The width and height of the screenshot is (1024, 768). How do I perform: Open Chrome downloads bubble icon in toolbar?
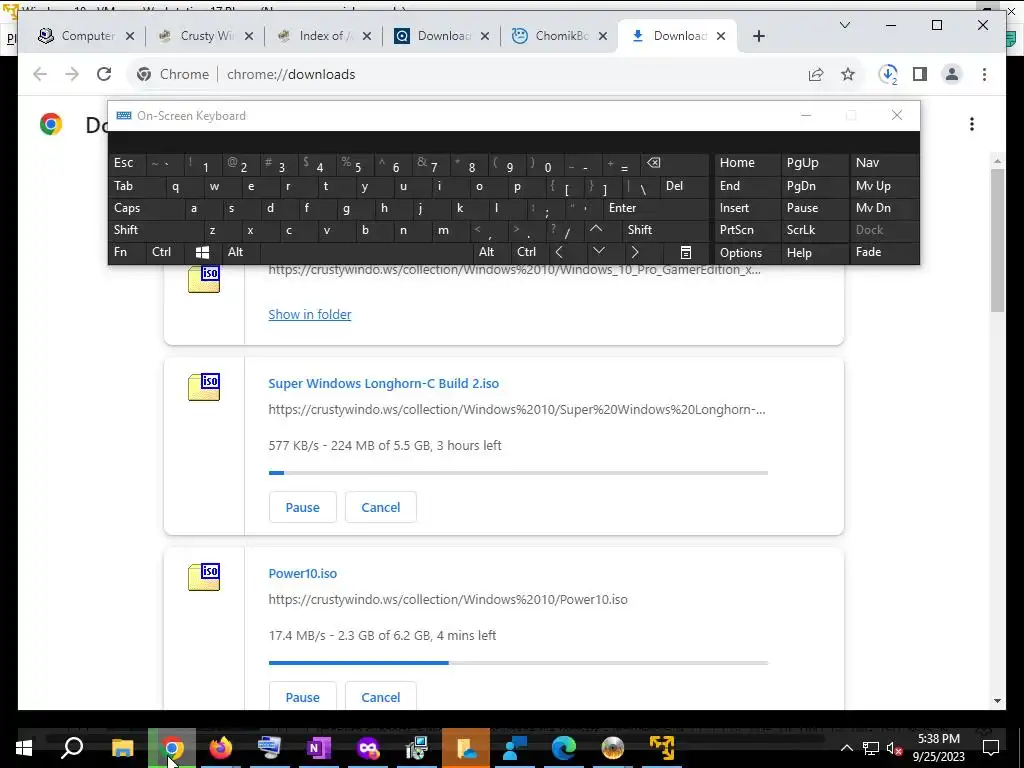pos(888,74)
